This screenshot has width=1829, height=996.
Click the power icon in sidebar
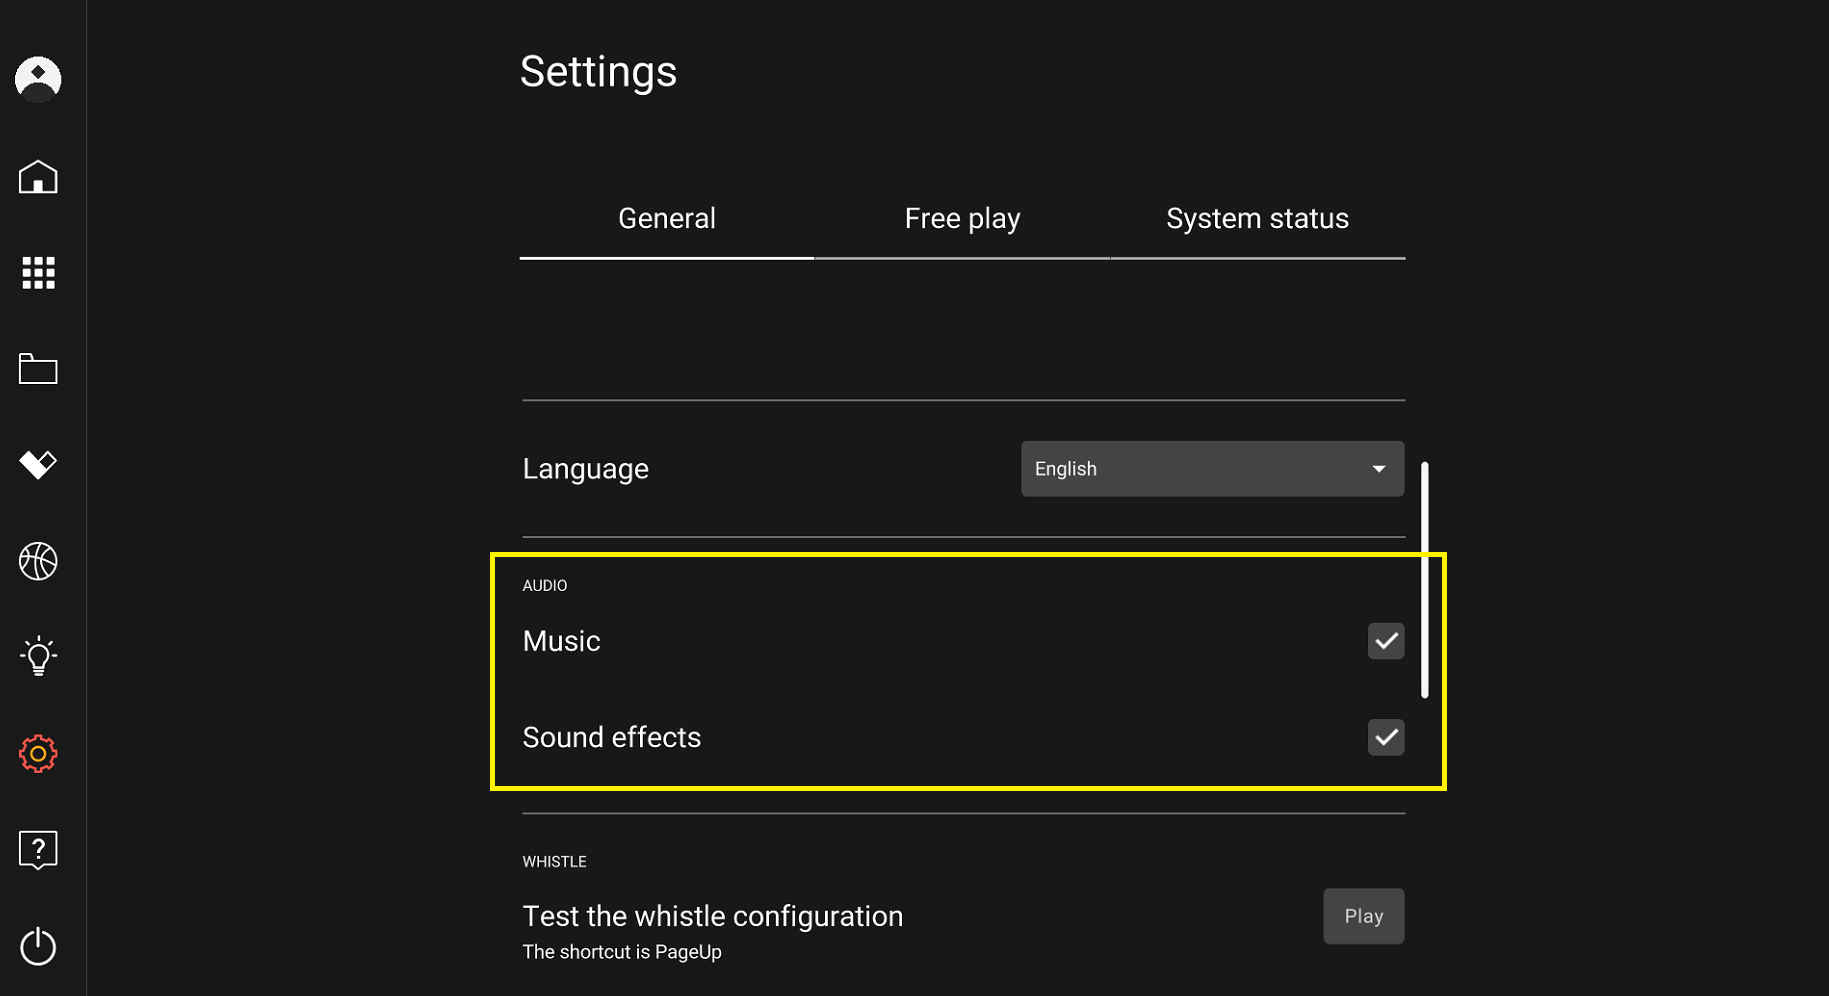38,946
